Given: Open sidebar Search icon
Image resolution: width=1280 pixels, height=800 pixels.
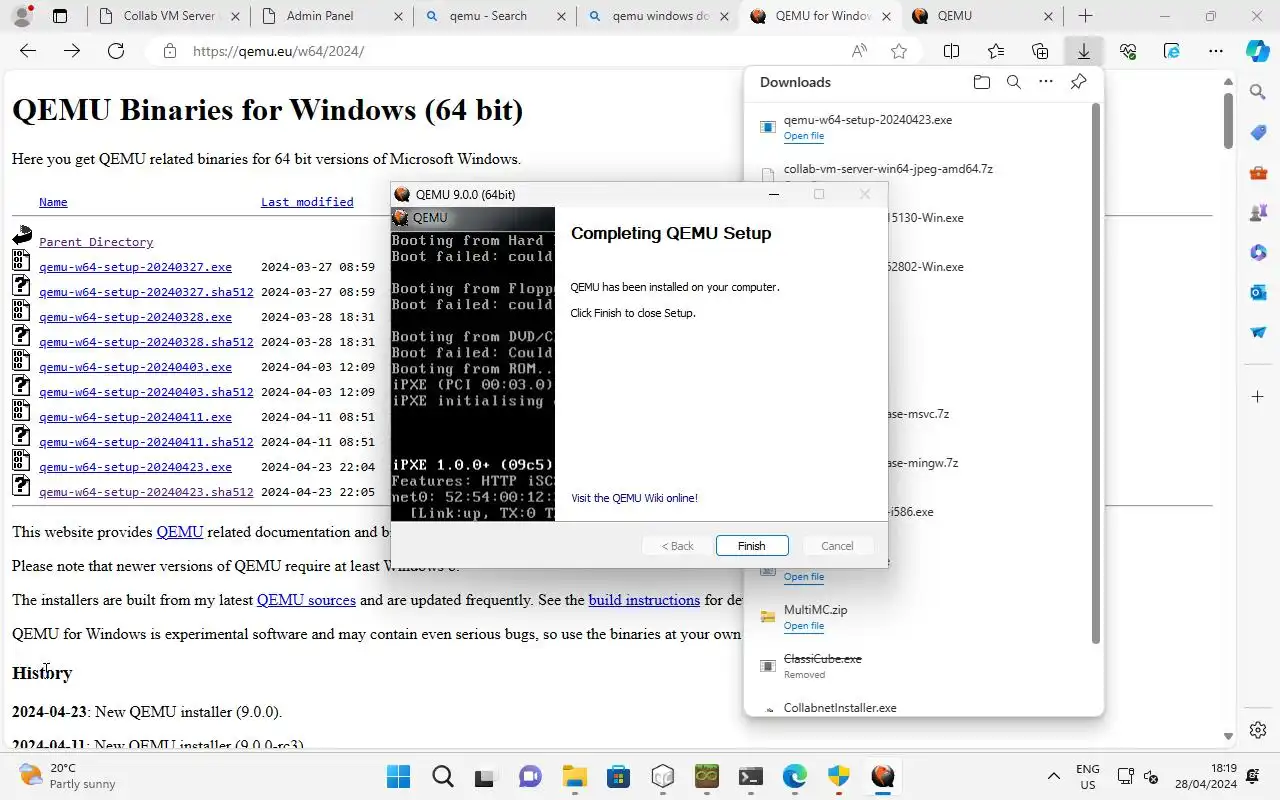Looking at the screenshot, I should tap(1258, 92).
